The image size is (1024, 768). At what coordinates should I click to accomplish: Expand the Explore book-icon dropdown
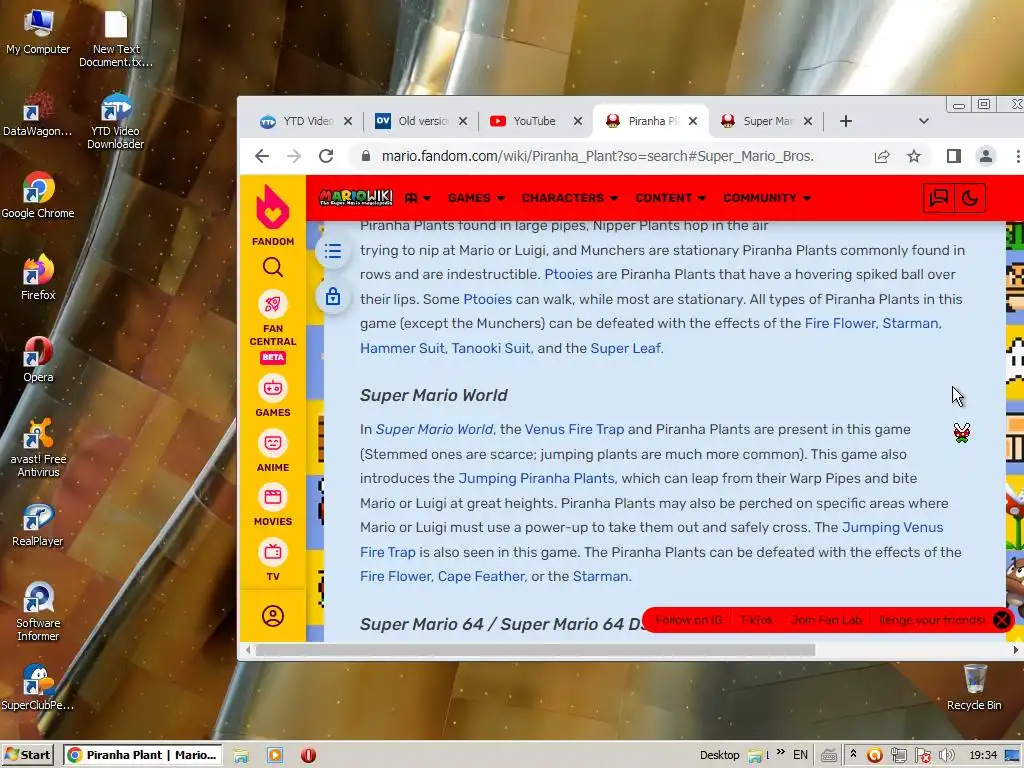(418, 198)
